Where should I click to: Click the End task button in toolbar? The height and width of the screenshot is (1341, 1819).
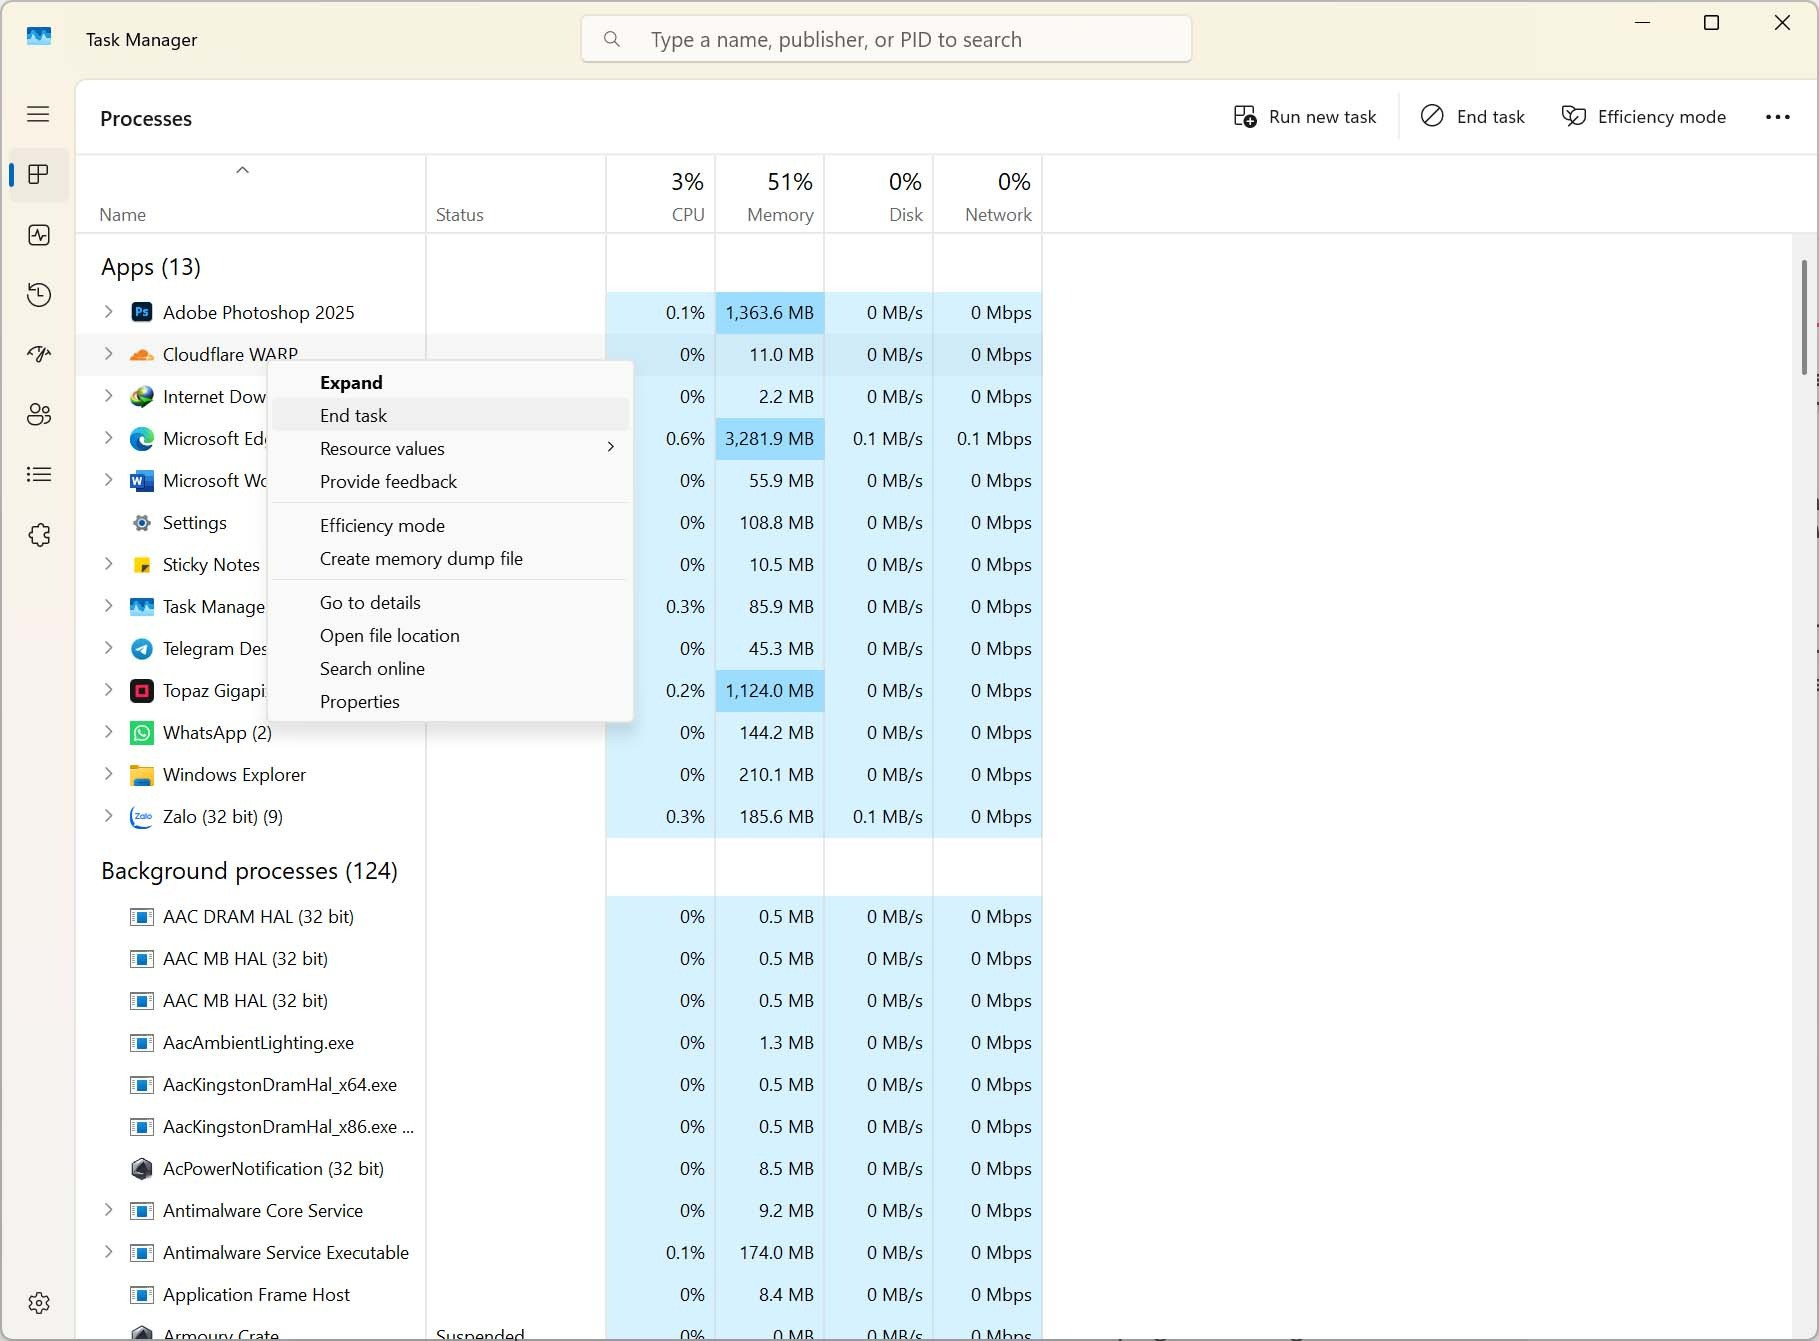[x=1472, y=116]
